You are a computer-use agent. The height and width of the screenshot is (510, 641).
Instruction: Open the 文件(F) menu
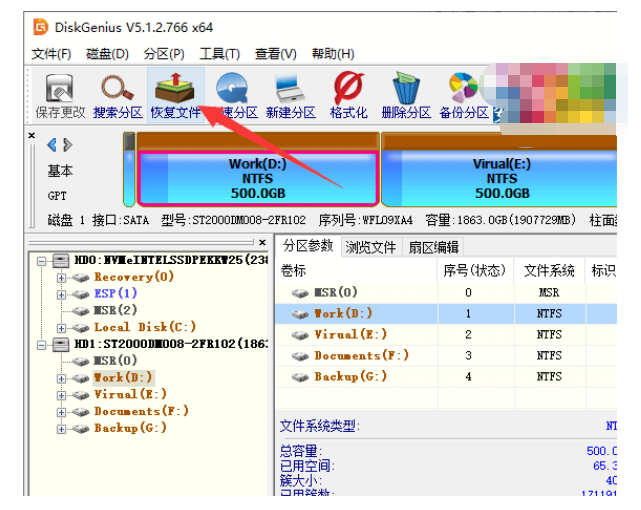coord(51,54)
